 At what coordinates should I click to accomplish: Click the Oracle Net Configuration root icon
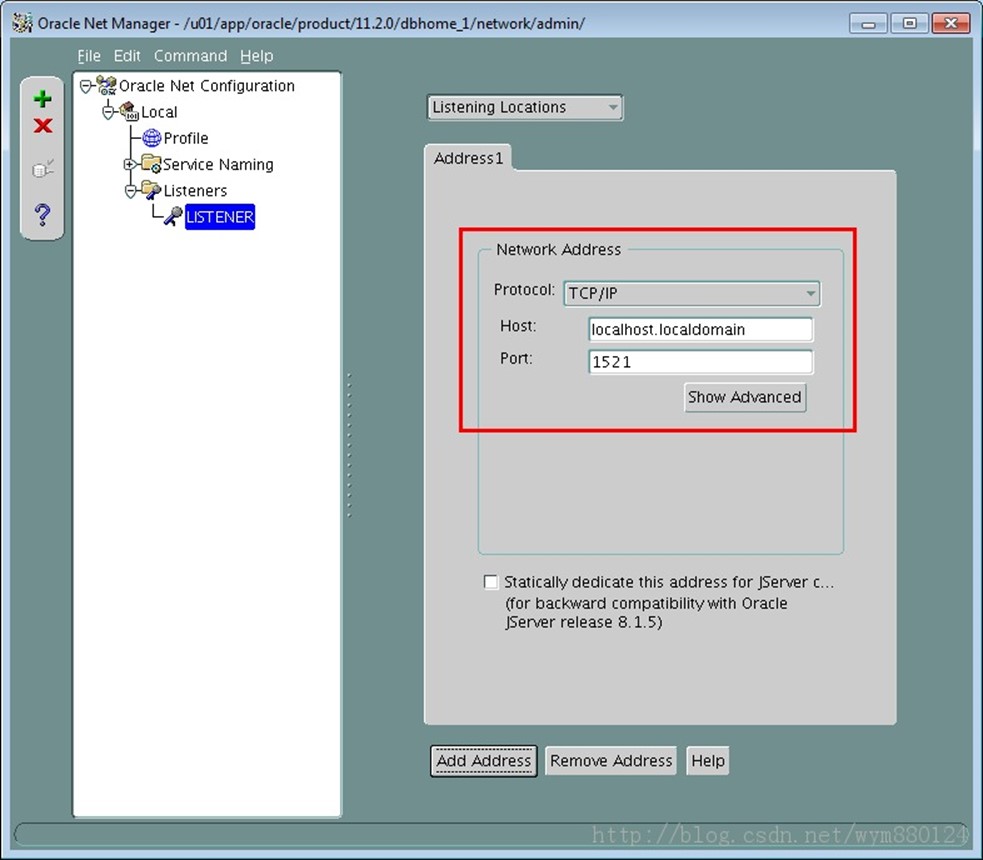pyautogui.click(x=107, y=85)
